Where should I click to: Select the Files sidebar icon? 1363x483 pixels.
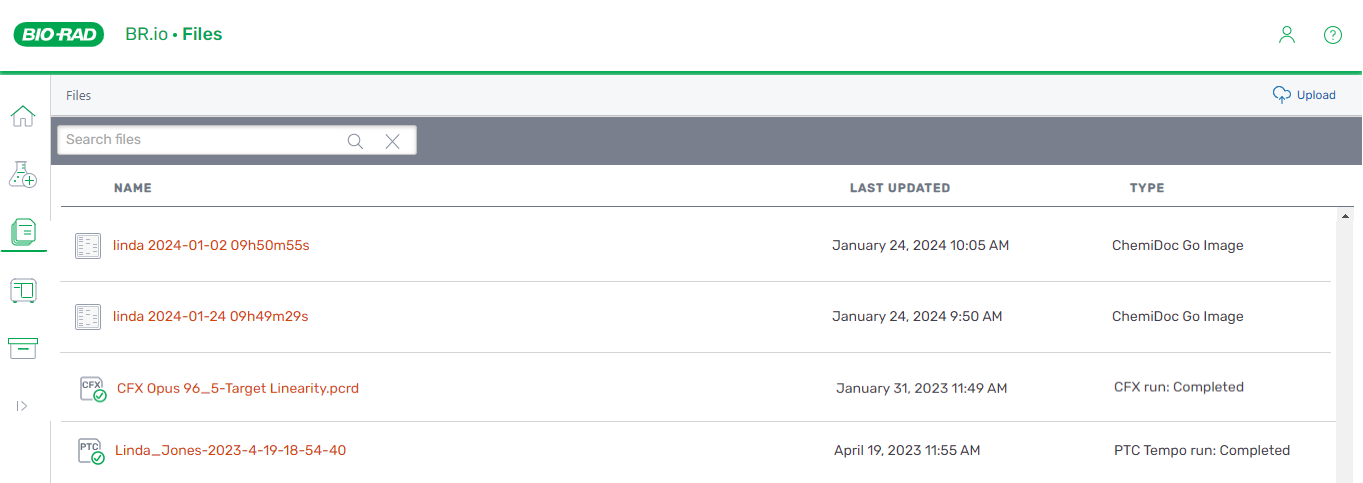coord(22,233)
